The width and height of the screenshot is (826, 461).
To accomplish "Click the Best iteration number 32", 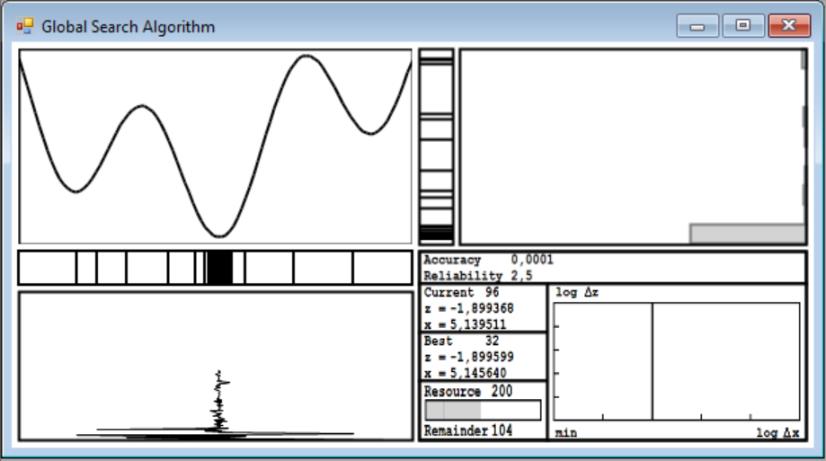I will pos(492,341).
